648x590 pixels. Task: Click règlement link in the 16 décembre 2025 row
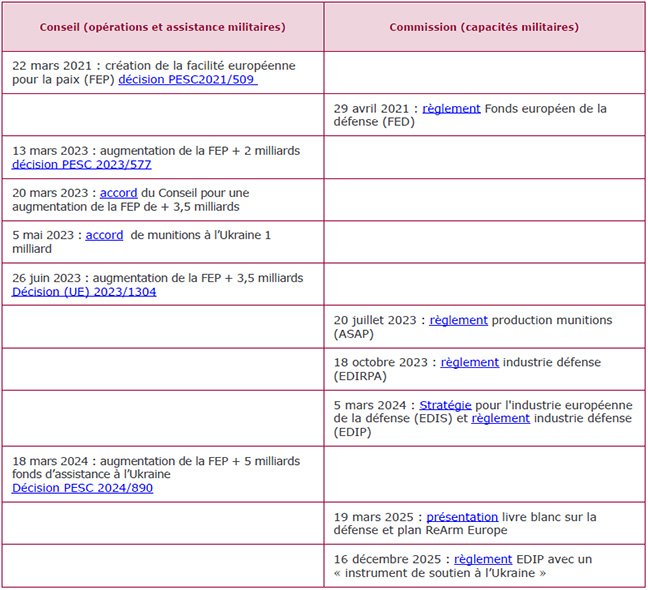483,559
